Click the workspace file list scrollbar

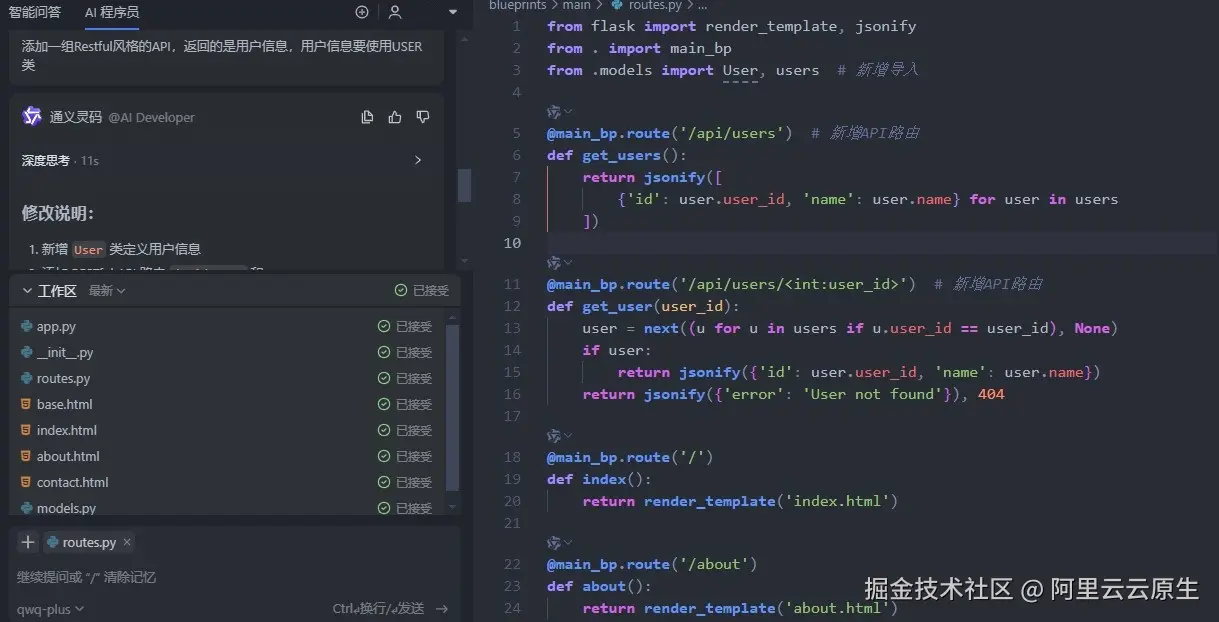point(453,408)
